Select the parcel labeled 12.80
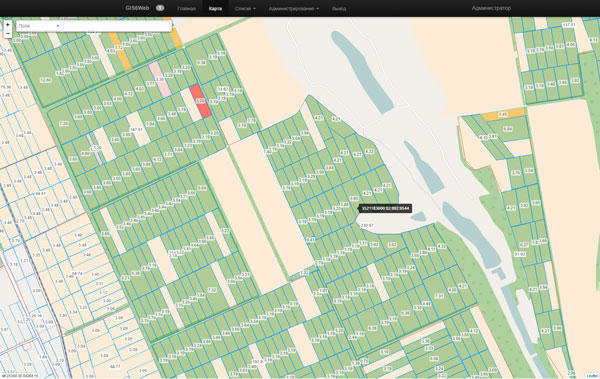 tap(46, 80)
